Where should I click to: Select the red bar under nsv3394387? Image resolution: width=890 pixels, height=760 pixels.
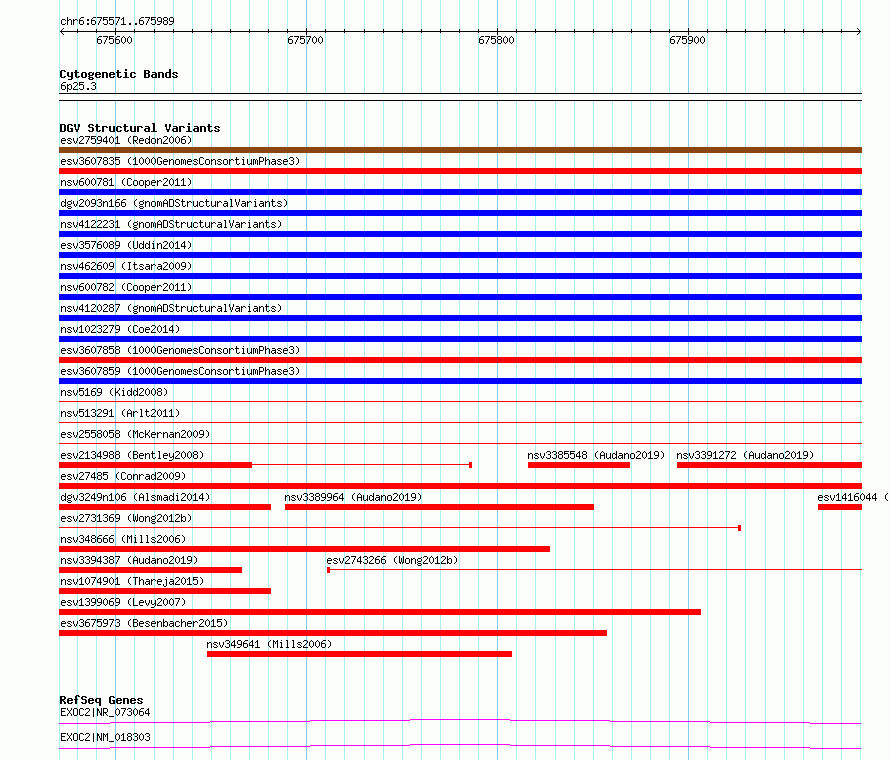[150, 570]
